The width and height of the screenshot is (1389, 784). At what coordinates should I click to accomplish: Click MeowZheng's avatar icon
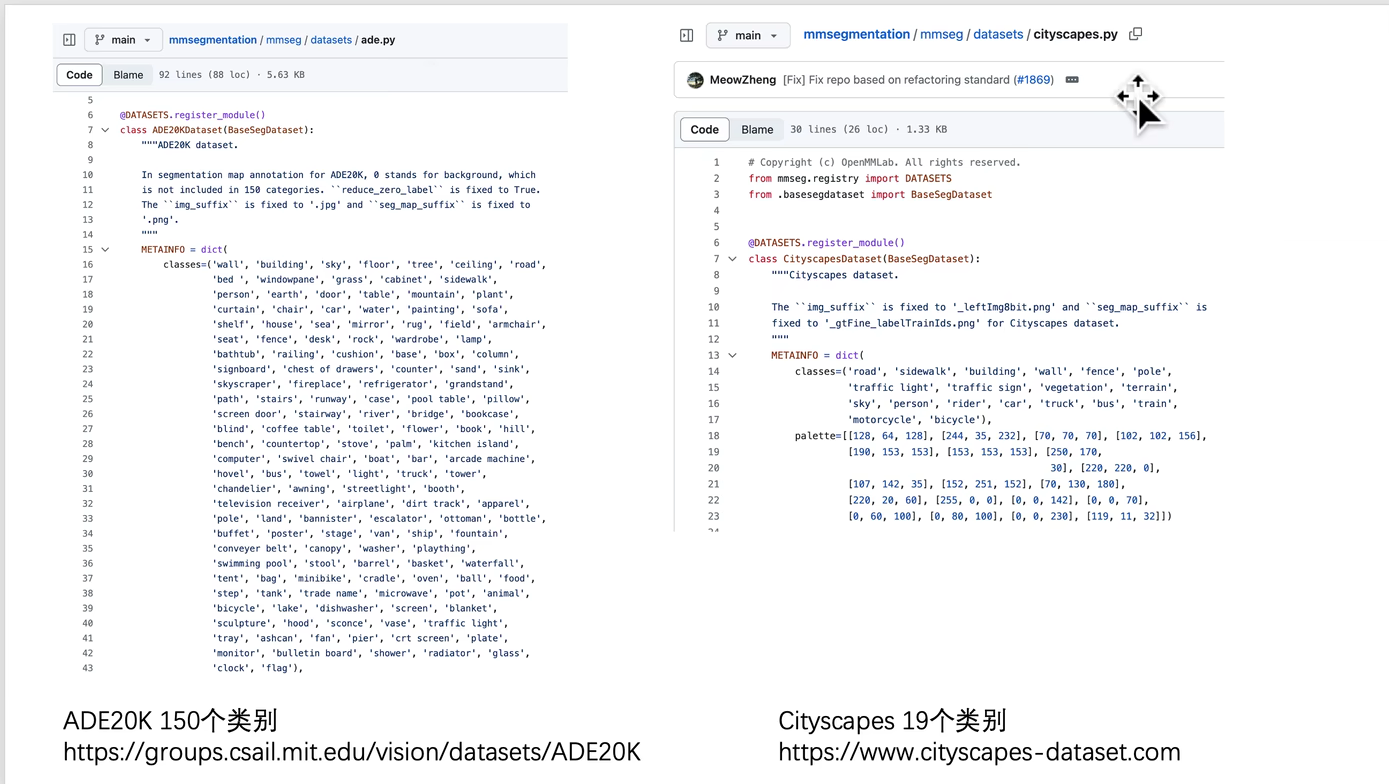(x=695, y=79)
